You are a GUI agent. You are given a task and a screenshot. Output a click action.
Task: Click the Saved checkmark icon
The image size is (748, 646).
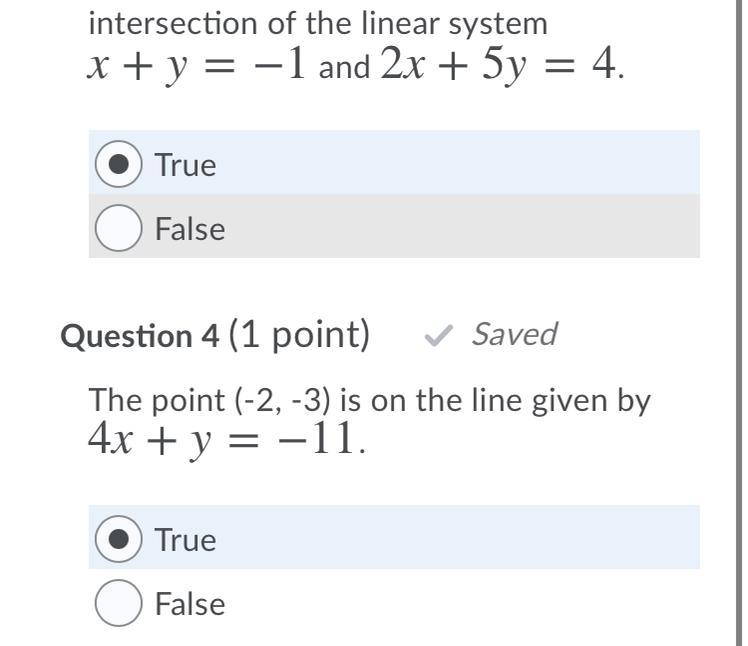click(x=436, y=336)
